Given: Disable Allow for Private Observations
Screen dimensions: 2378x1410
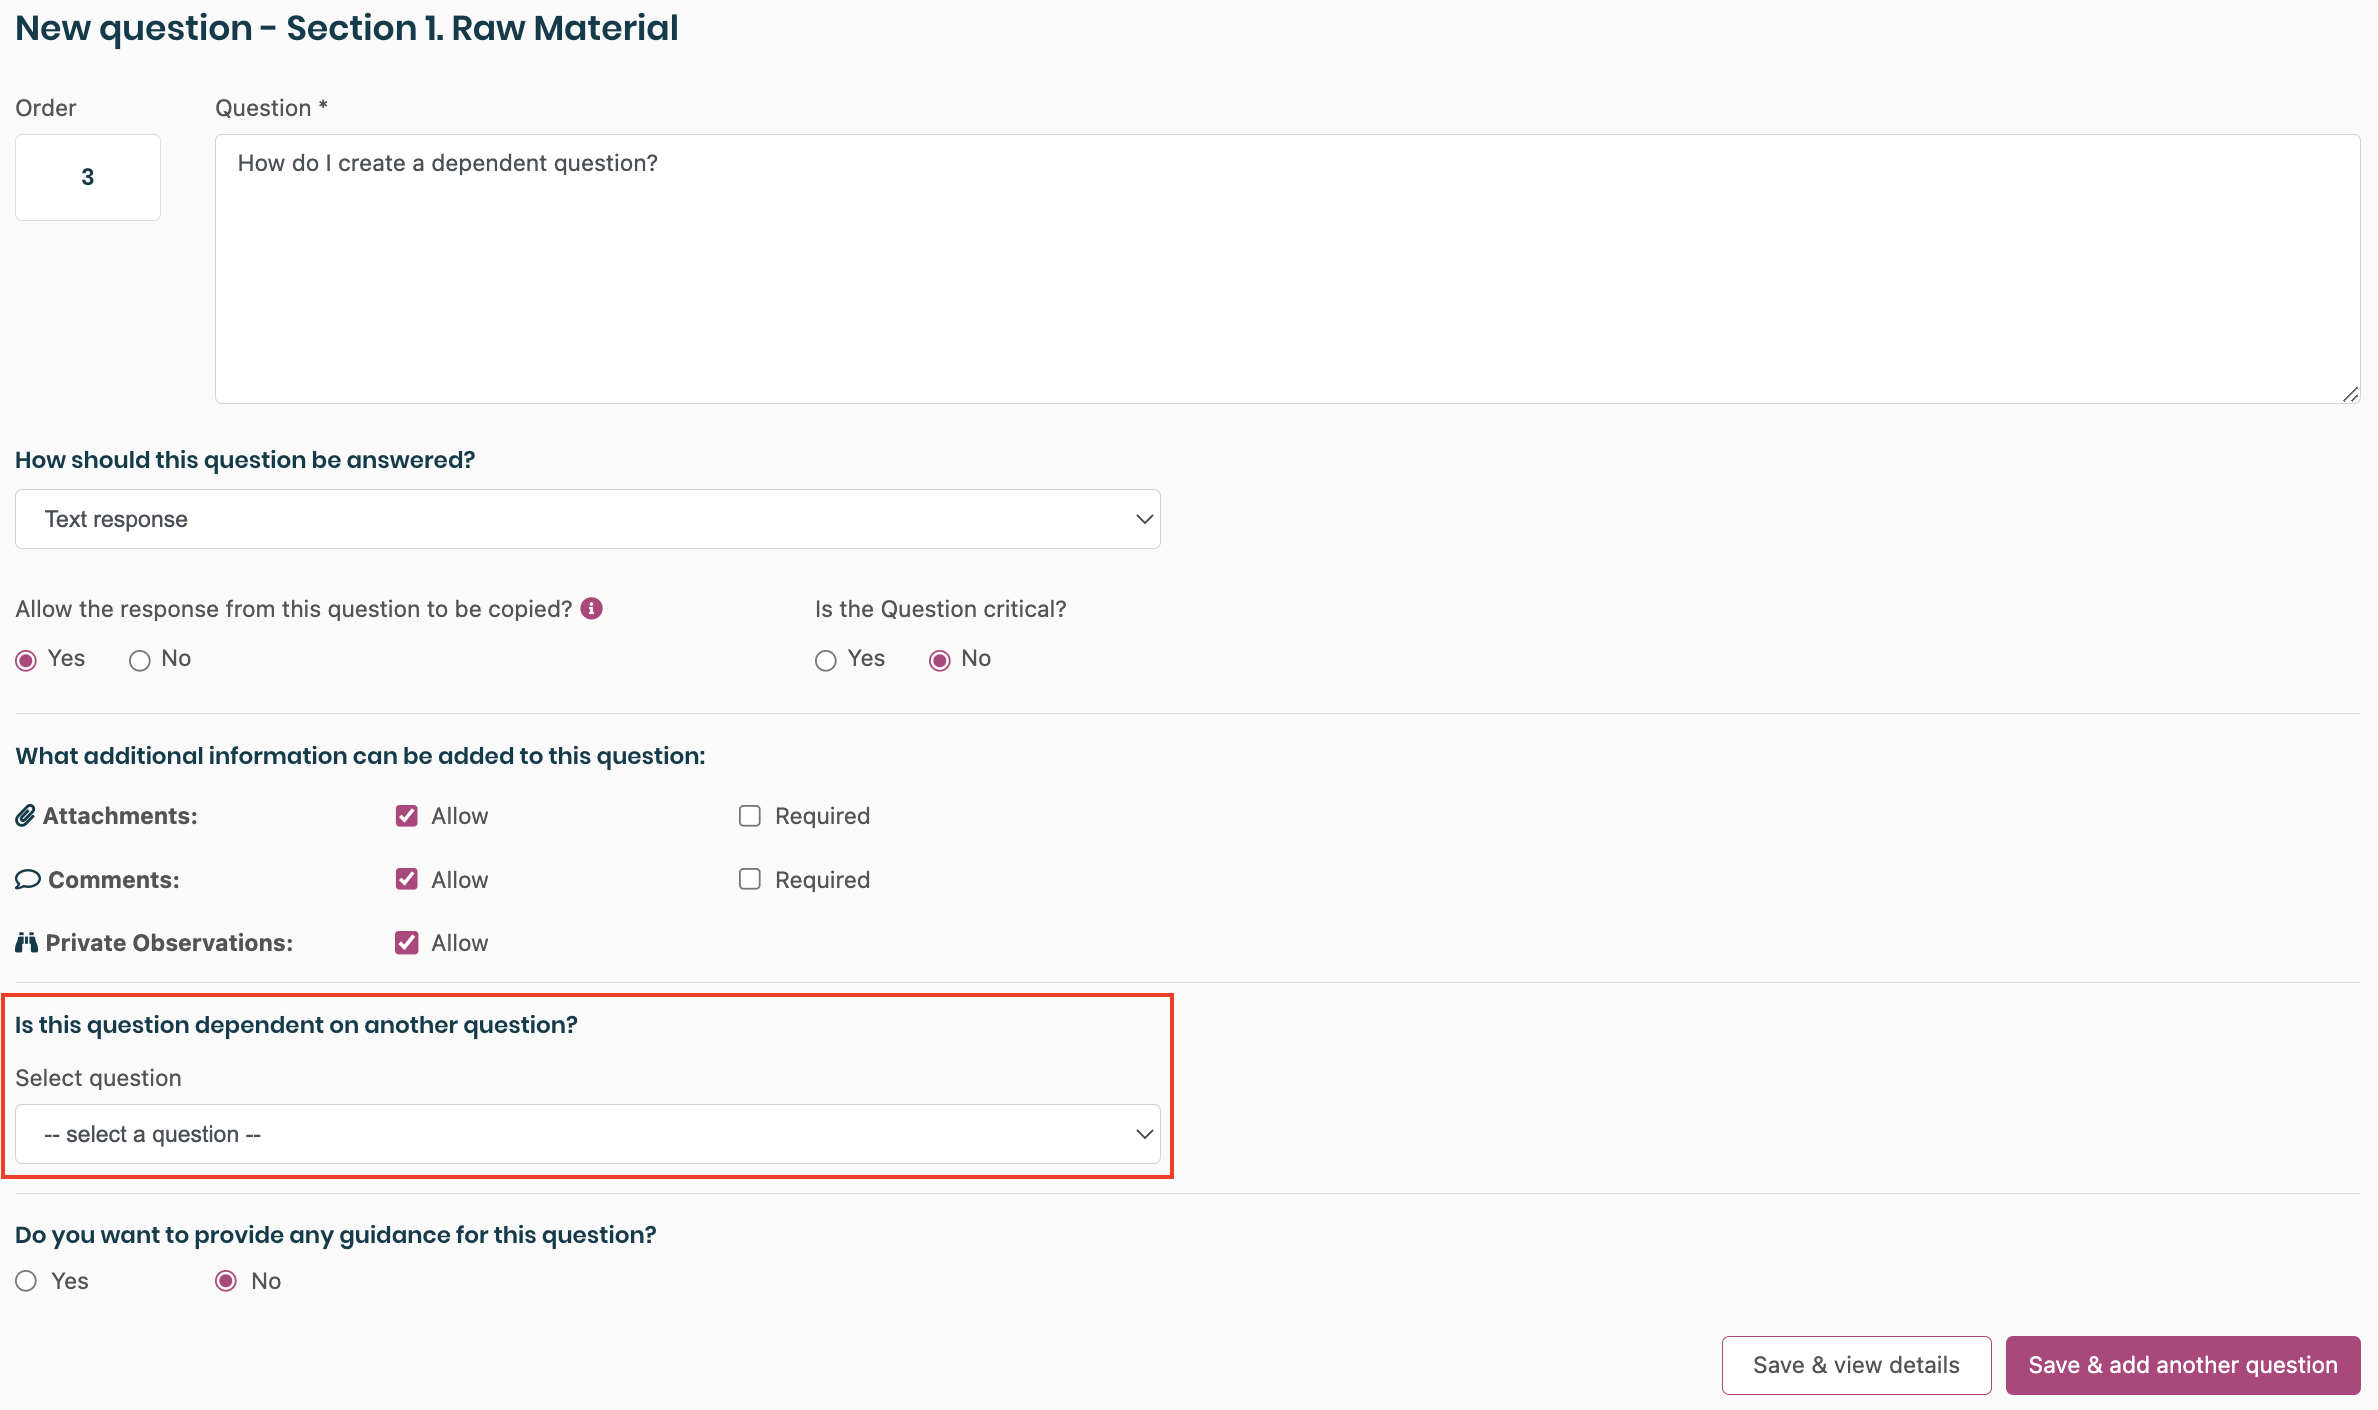Looking at the screenshot, I should [x=407, y=943].
